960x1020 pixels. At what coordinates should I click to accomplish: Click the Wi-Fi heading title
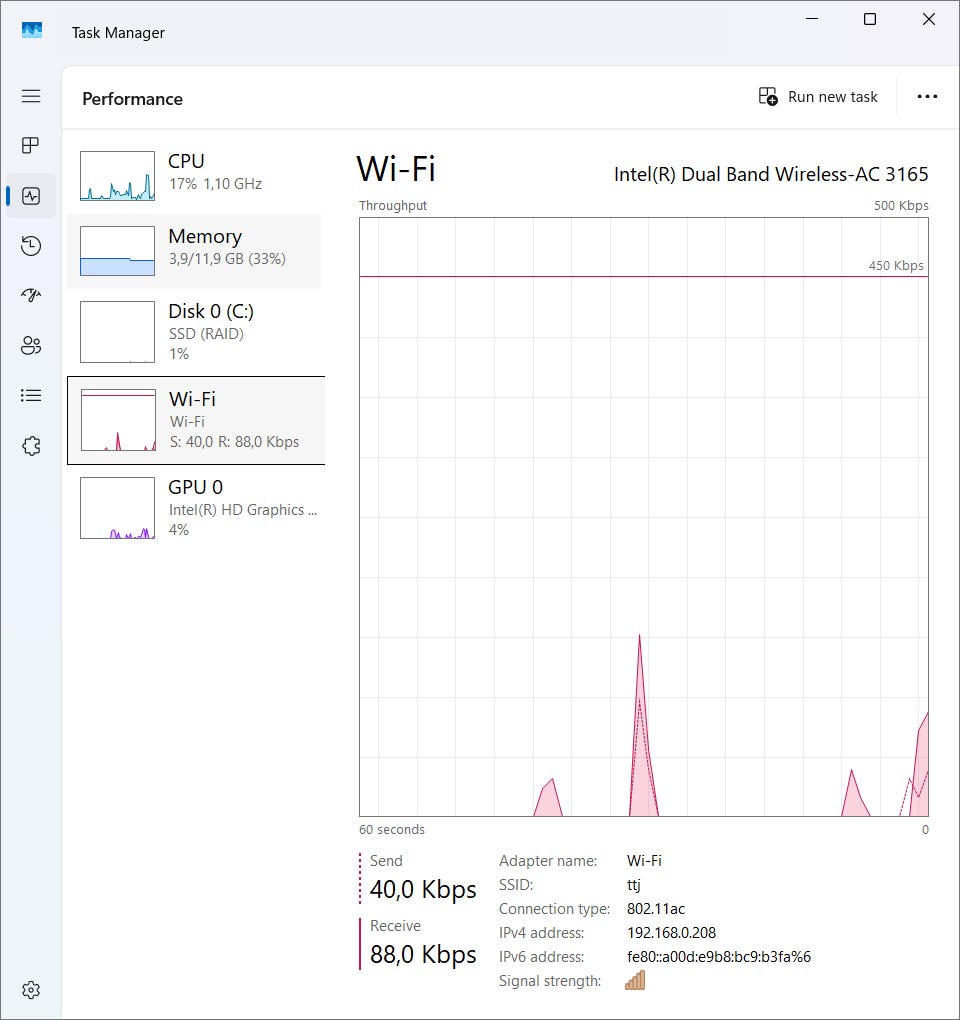click(x=396, y=169)
